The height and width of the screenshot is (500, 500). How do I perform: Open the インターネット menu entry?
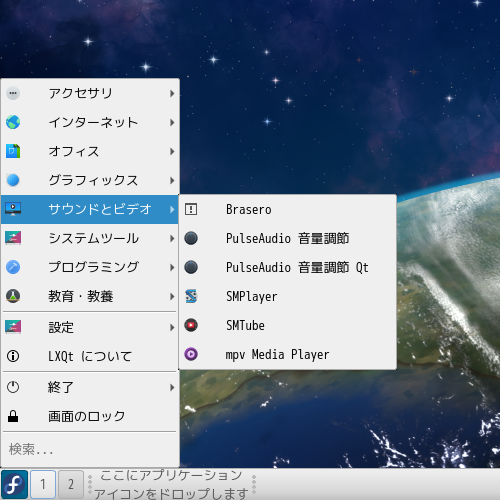click(90, 122)
